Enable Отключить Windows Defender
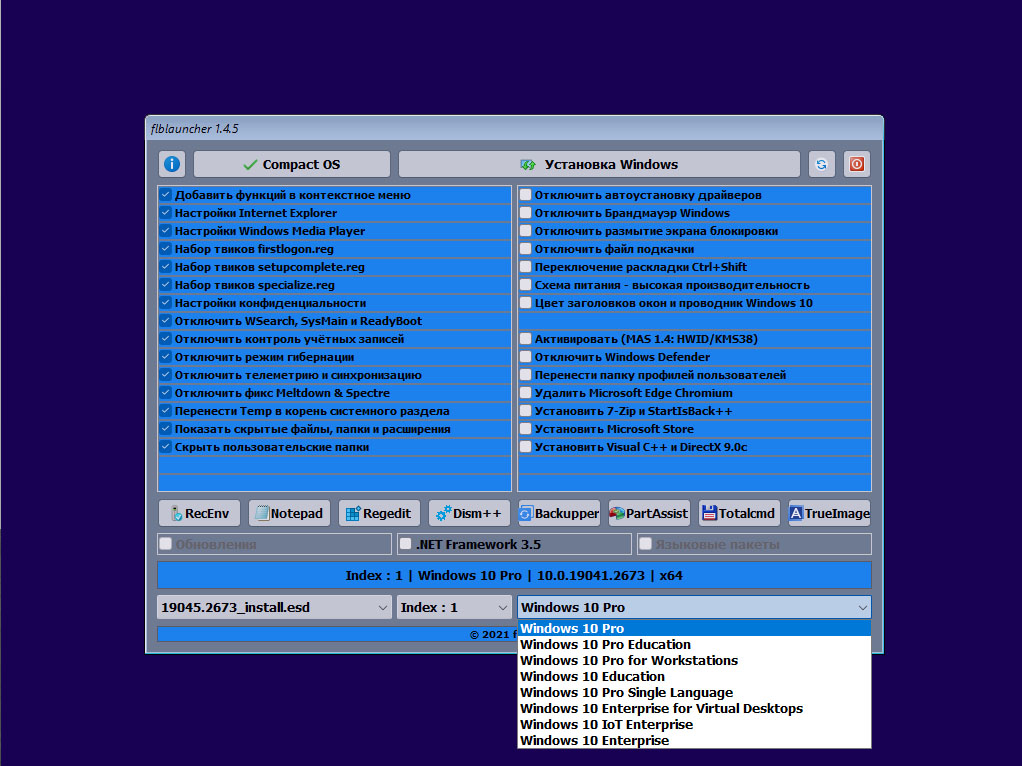The image size is (1022, 766). click(x=526, y=357)
